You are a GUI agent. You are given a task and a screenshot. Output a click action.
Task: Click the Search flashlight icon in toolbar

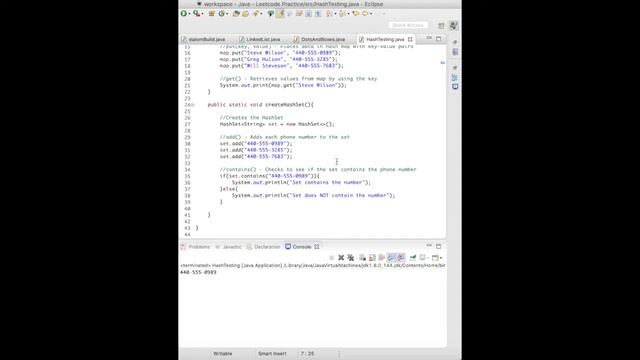pos(256,13)
